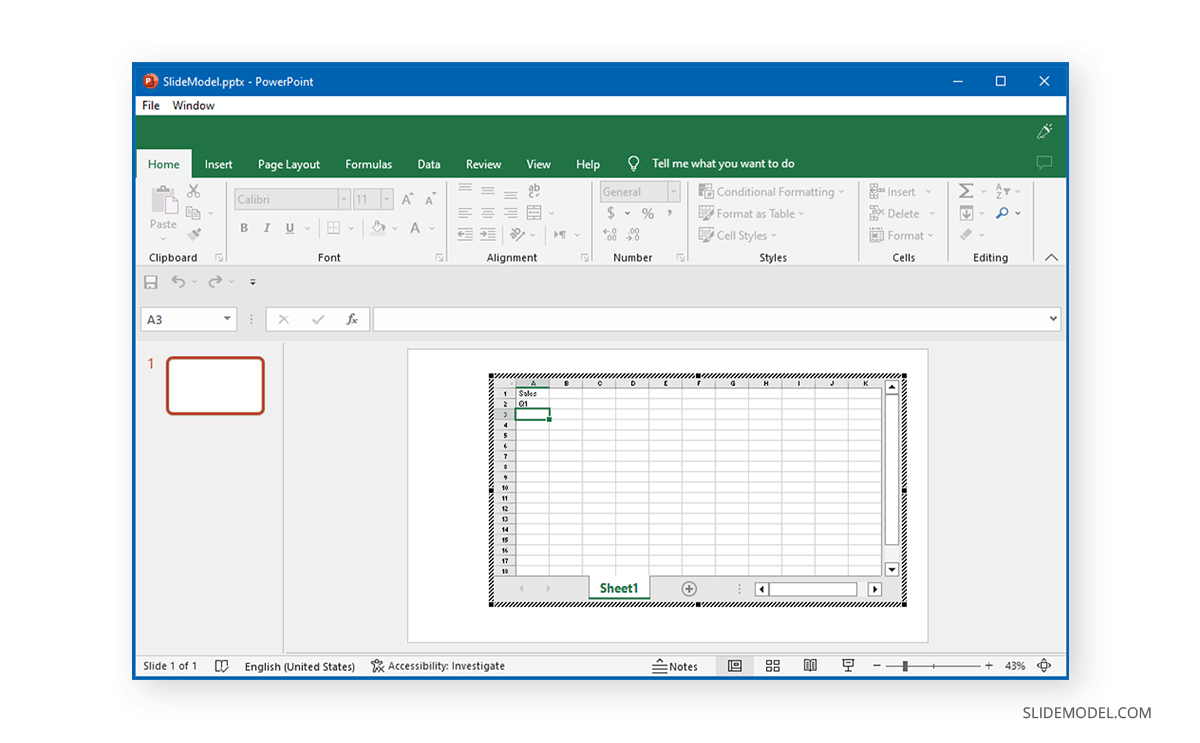This screenshot has height=743, width=1200.
Task: Click the AutoSum sigma icon
Action: coord(966,190)
